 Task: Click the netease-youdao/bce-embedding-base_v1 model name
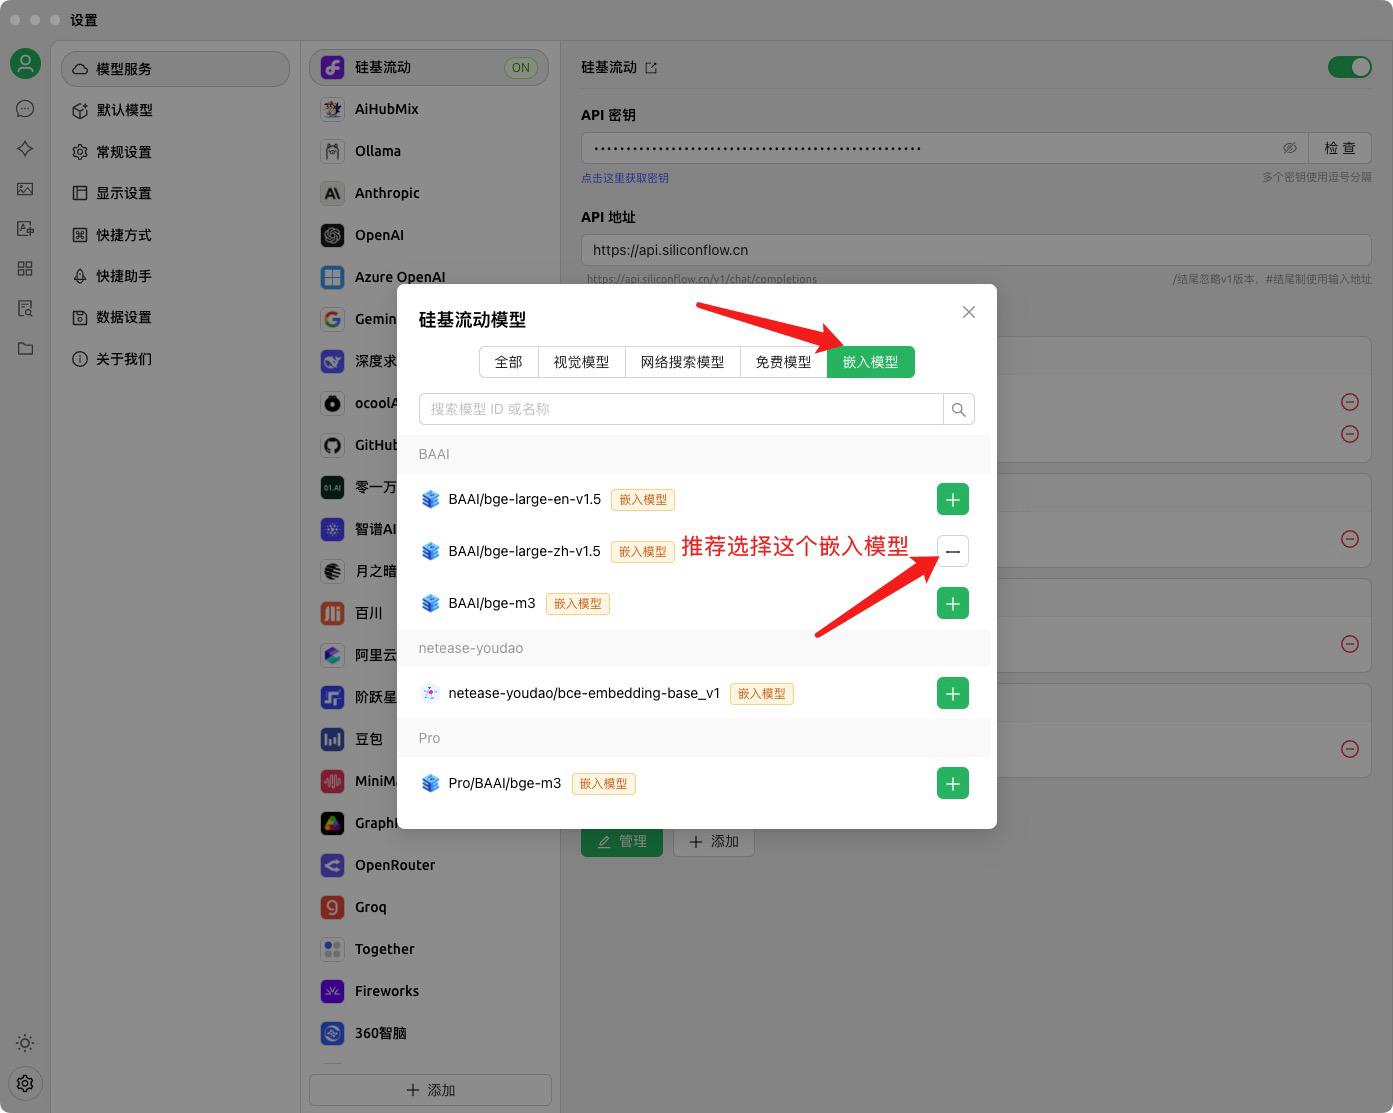(x=584, y=693)
